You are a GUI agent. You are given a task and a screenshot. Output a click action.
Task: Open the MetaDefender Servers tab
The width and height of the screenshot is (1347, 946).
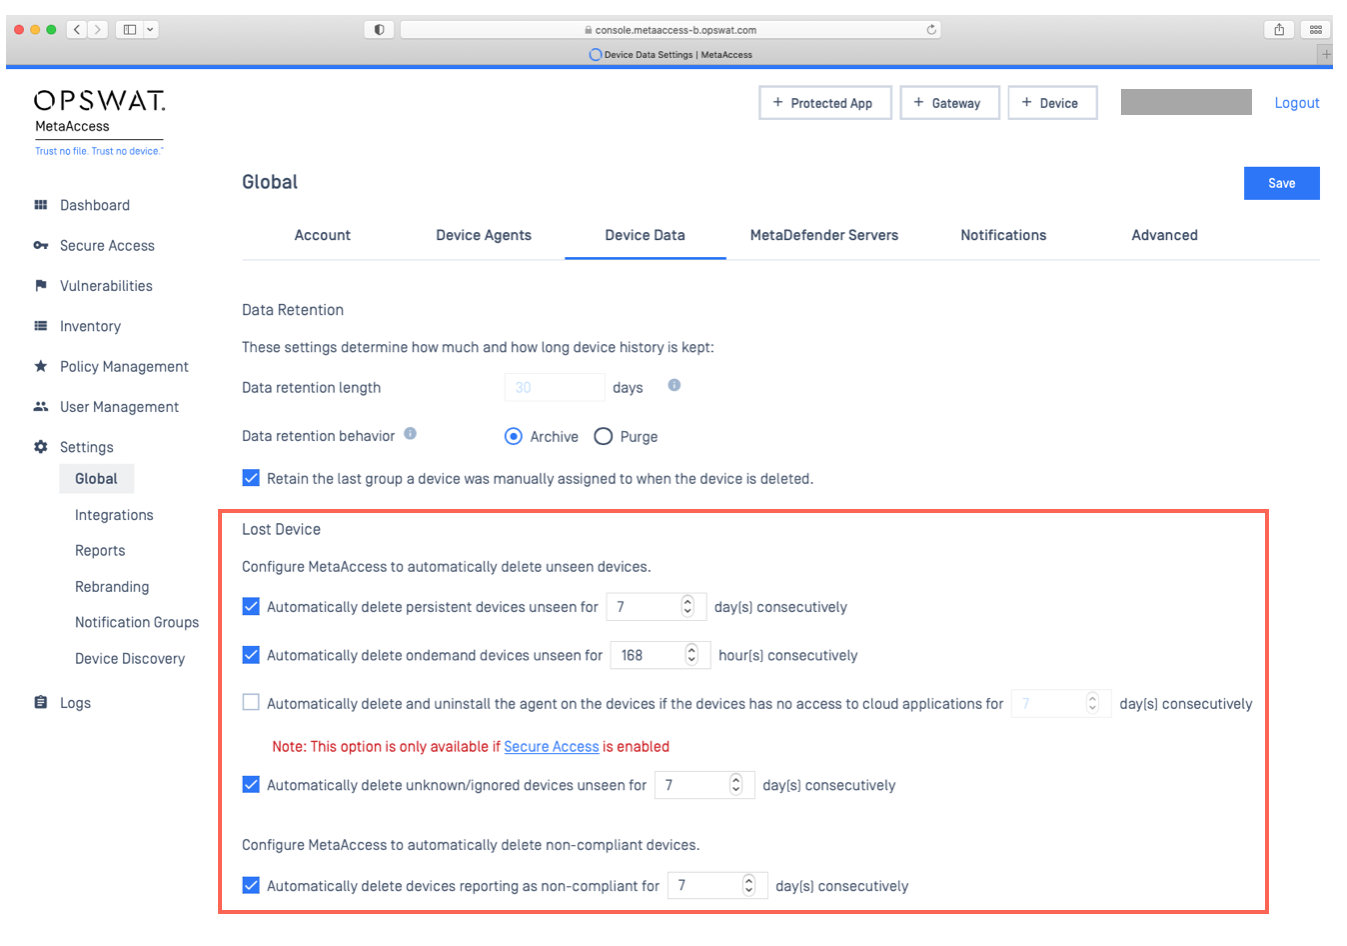824,235
